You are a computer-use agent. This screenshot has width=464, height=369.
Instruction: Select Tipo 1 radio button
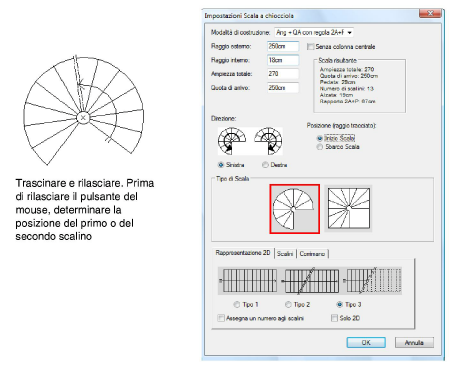[237, 304]
